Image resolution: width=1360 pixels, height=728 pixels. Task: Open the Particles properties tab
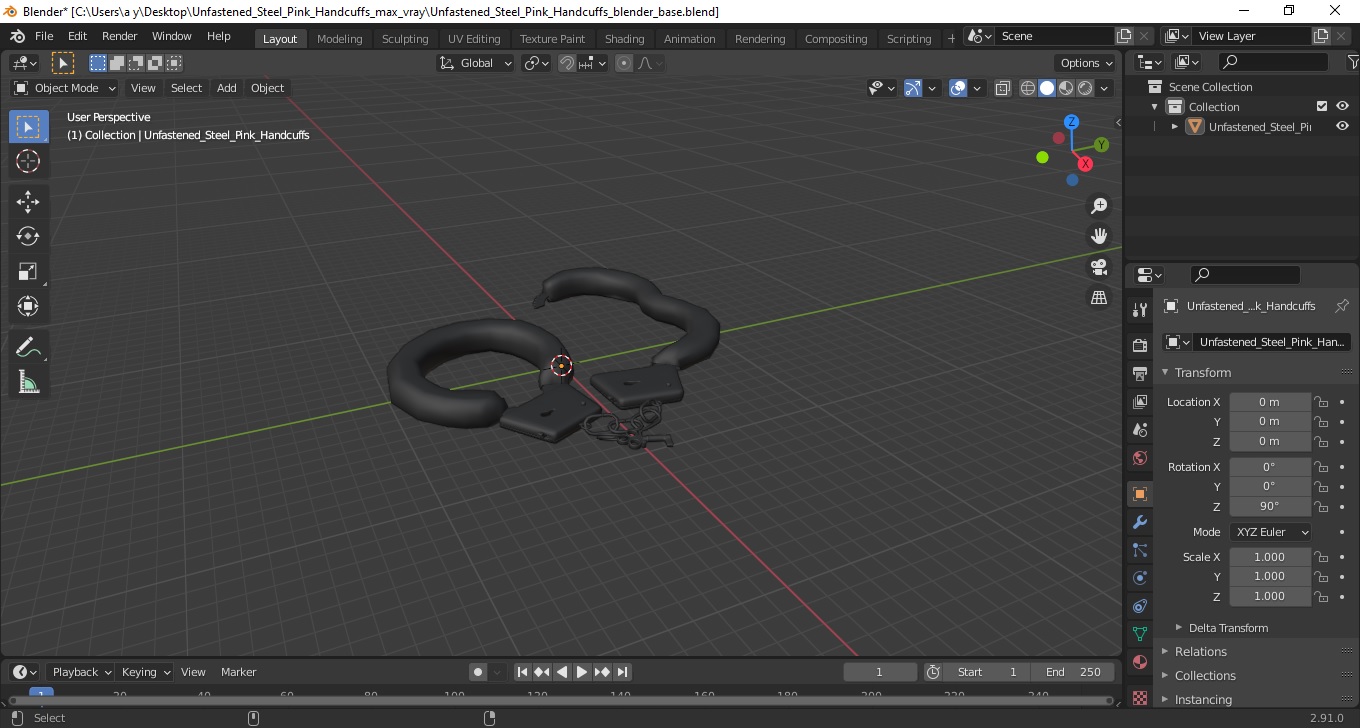pos(1140,550)
